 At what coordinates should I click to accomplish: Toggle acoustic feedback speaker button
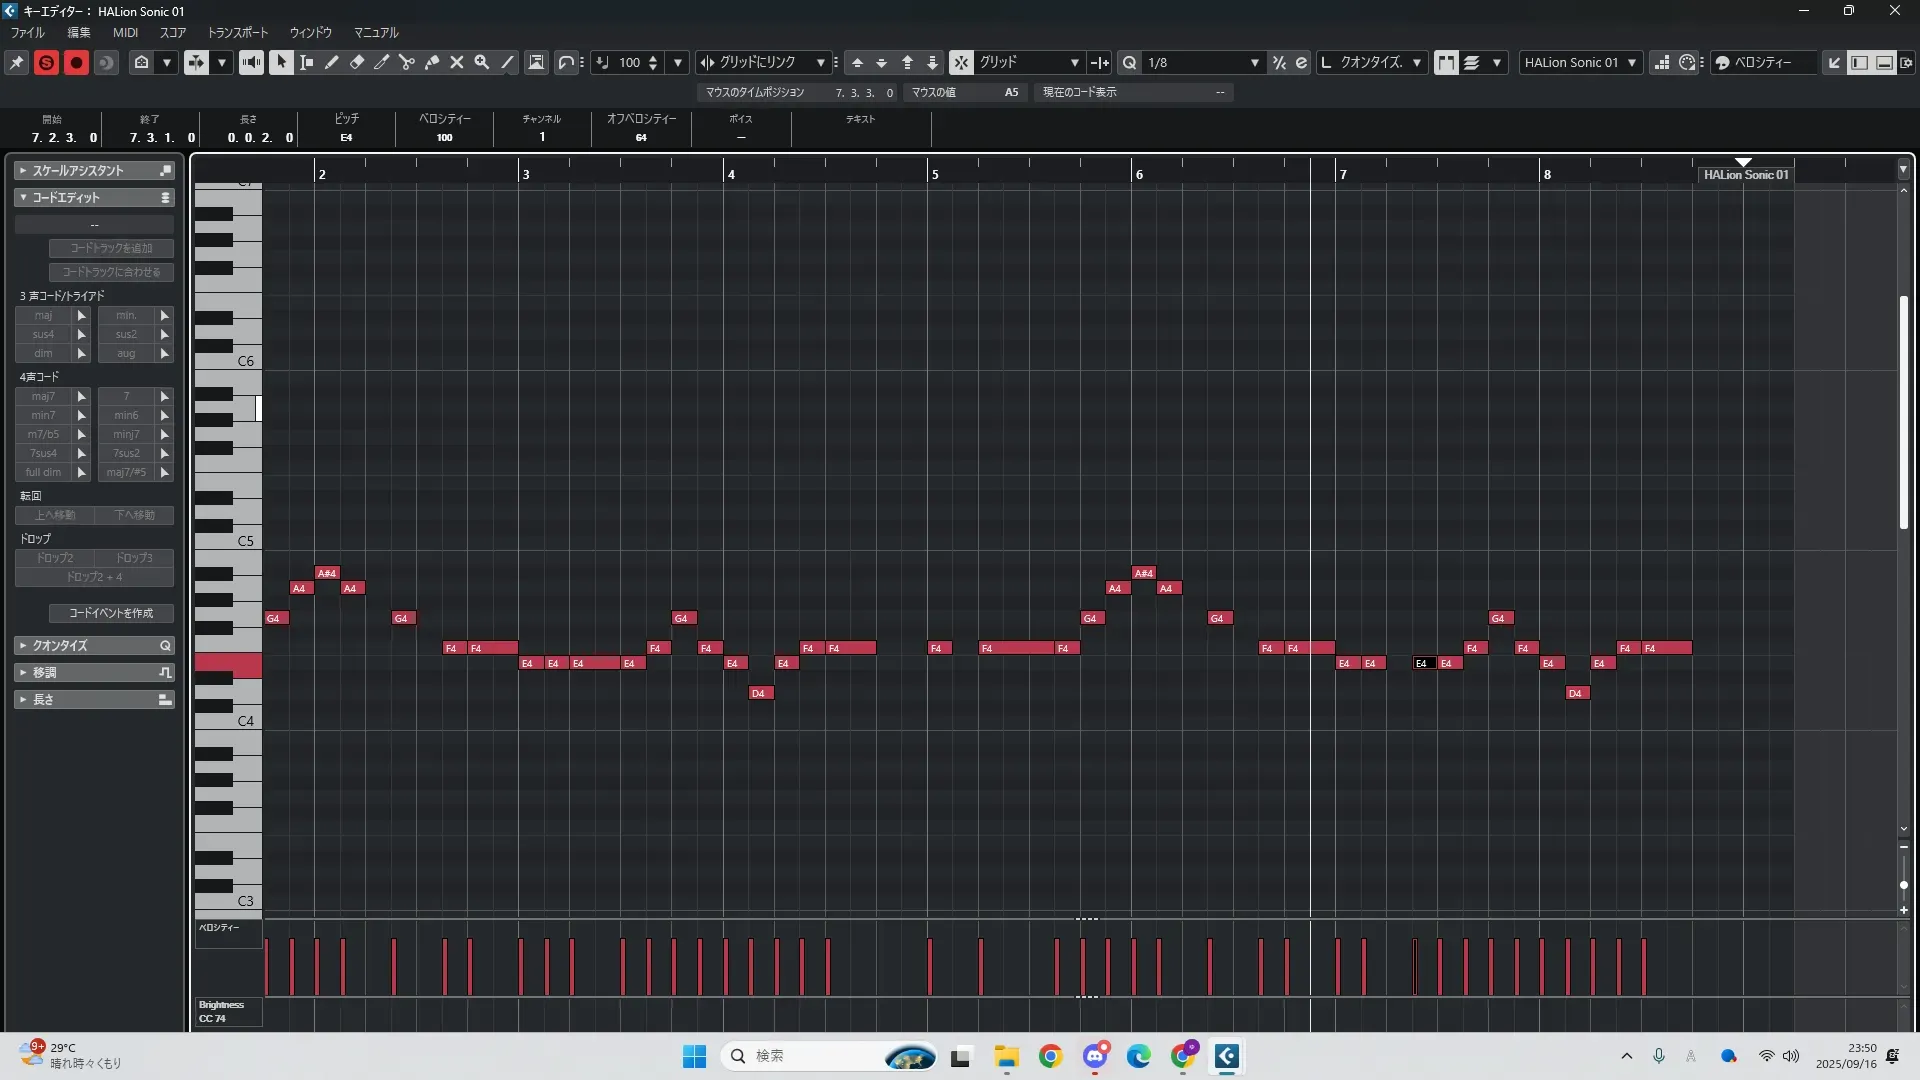point(251,62)
